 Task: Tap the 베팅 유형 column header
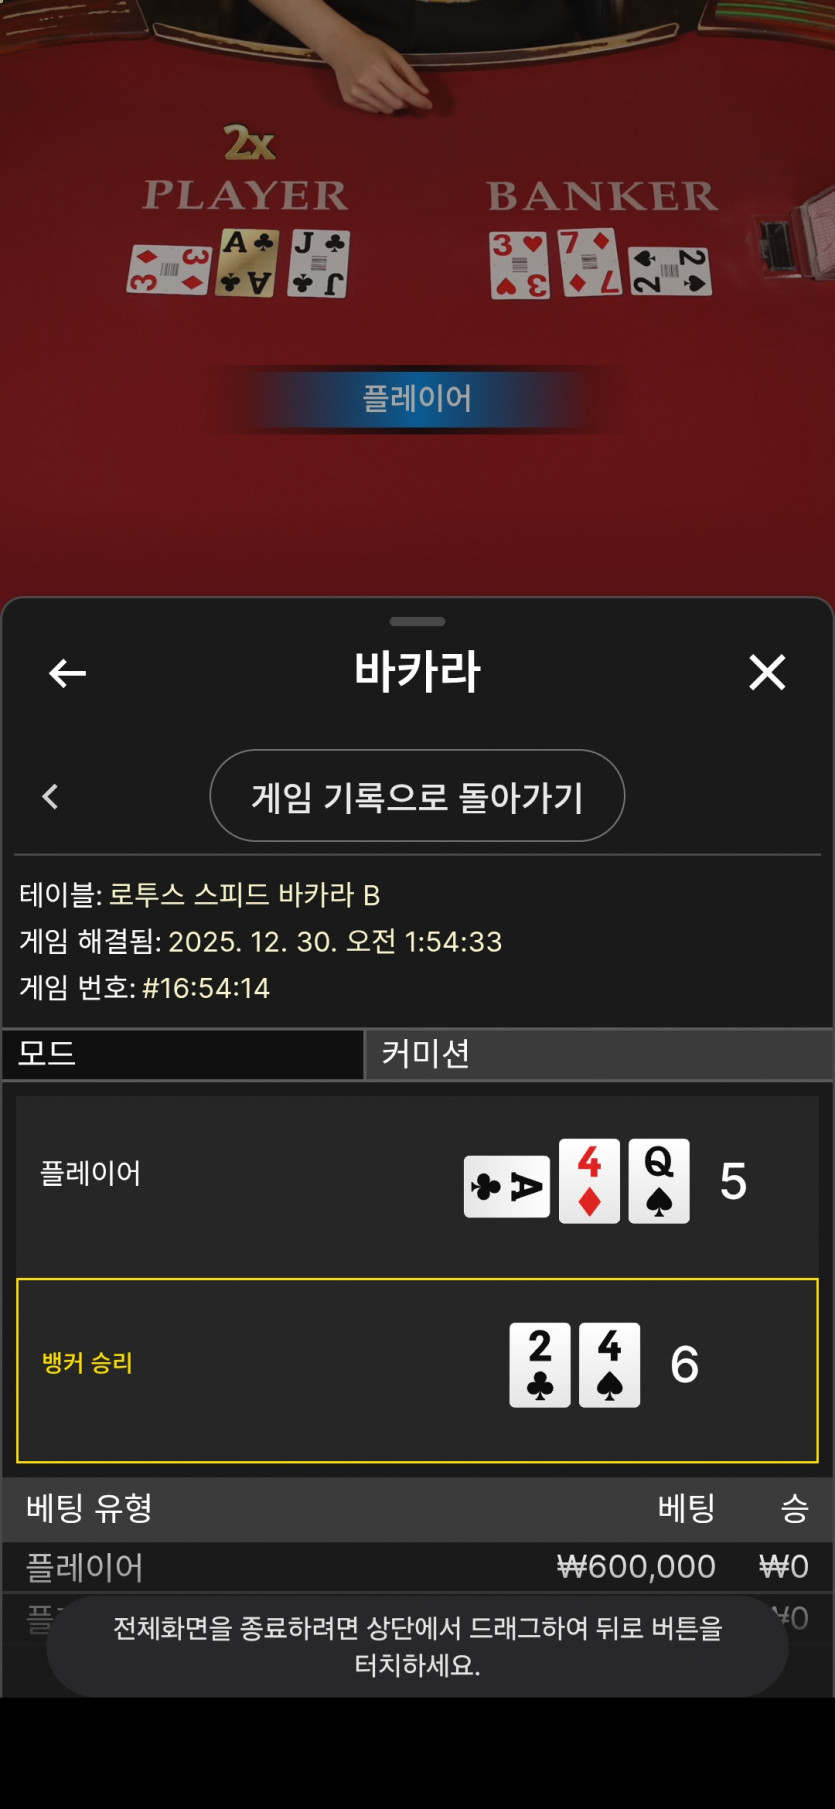click(89, 1508)
